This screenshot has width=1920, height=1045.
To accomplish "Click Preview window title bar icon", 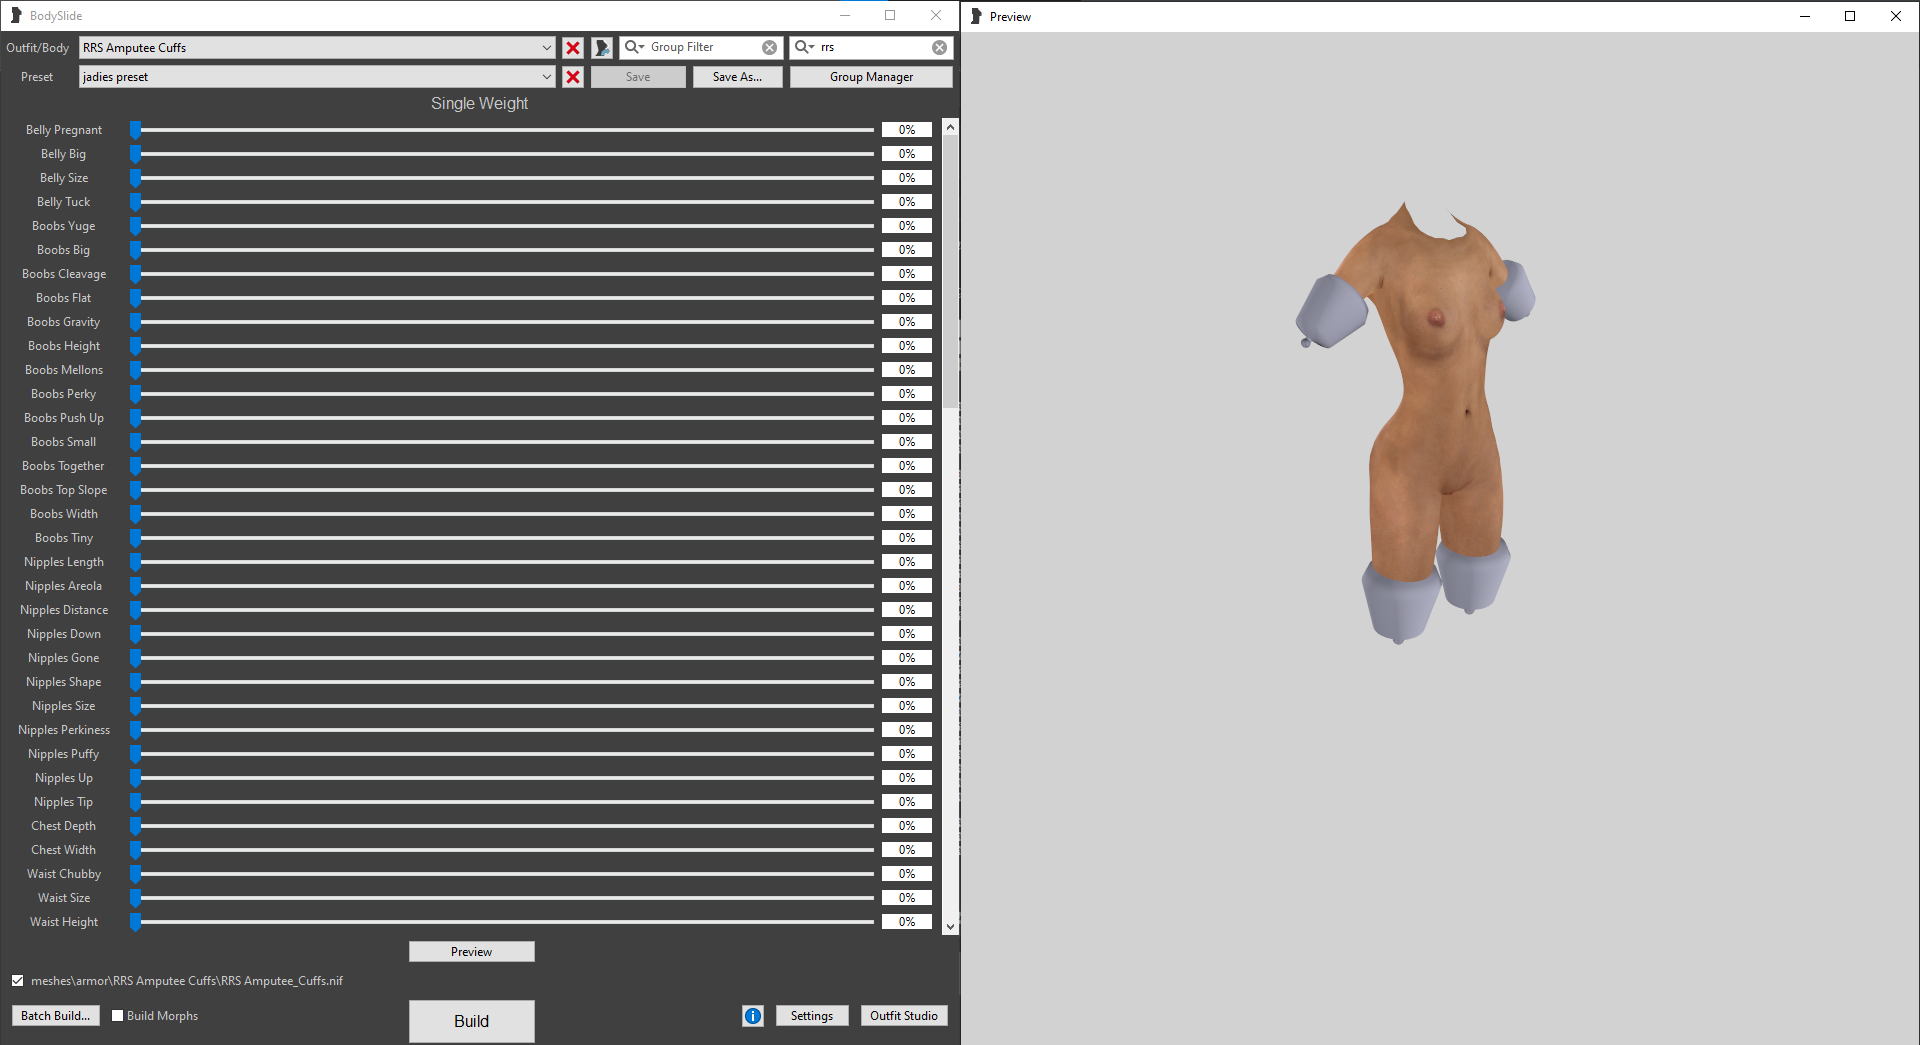I will [977, 16].
